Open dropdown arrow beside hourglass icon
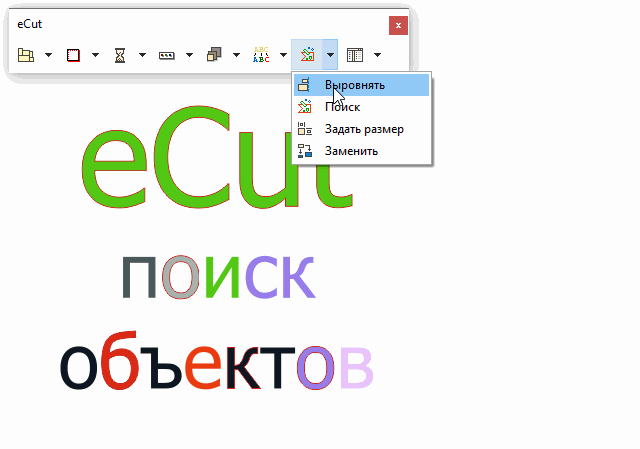The image size is (640, 449). [142, 55]
